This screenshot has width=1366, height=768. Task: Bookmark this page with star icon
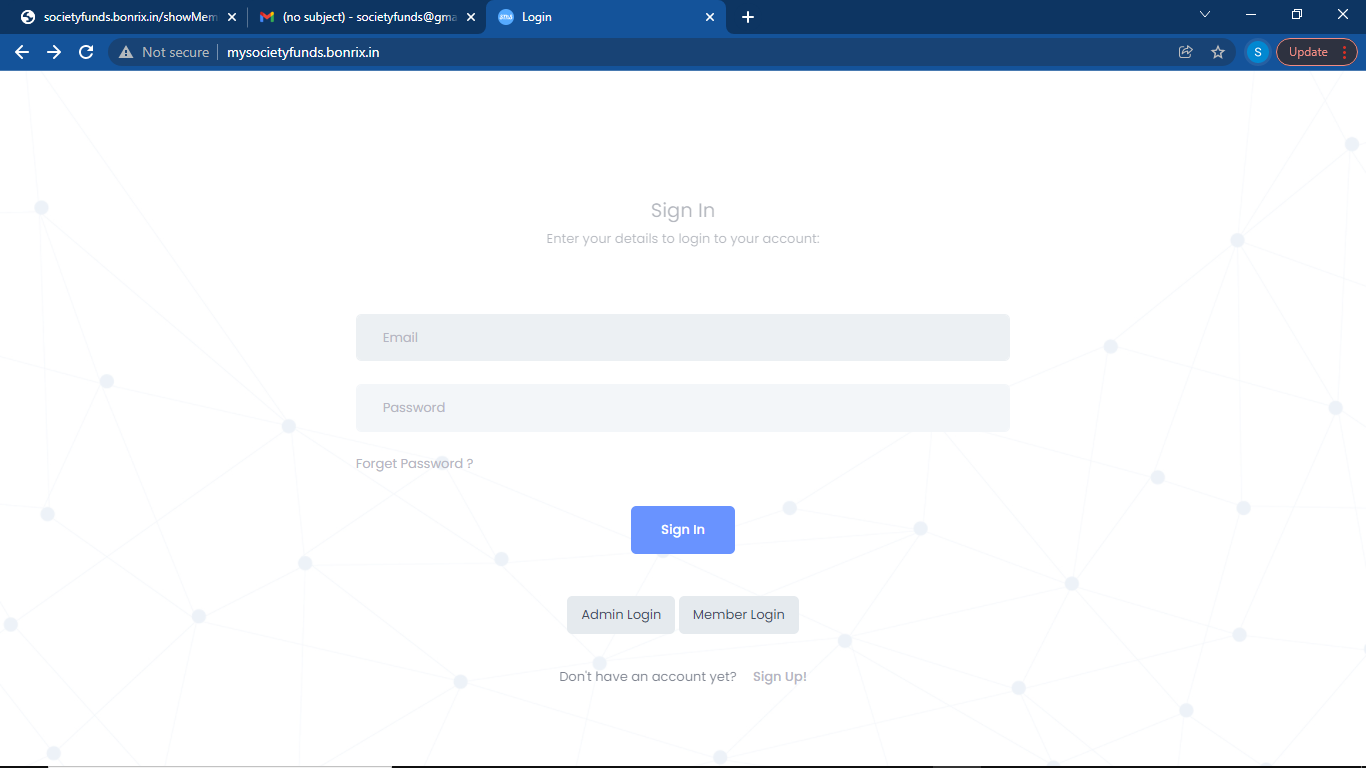pos(1218,52)
